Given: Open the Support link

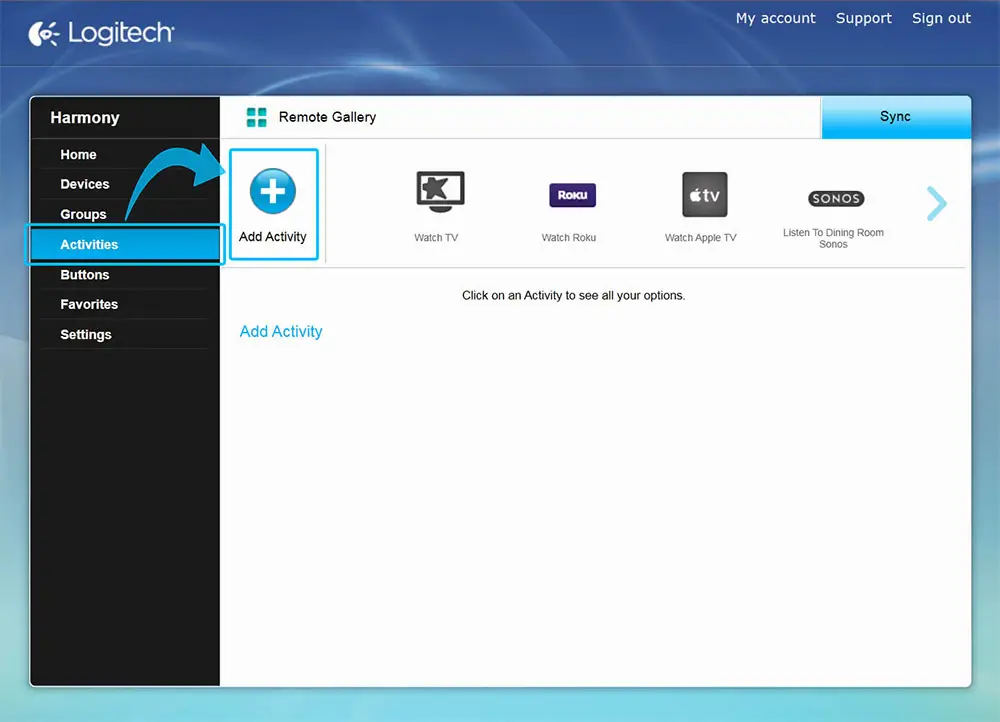Looking at the screenshot, I should [864, 18].
